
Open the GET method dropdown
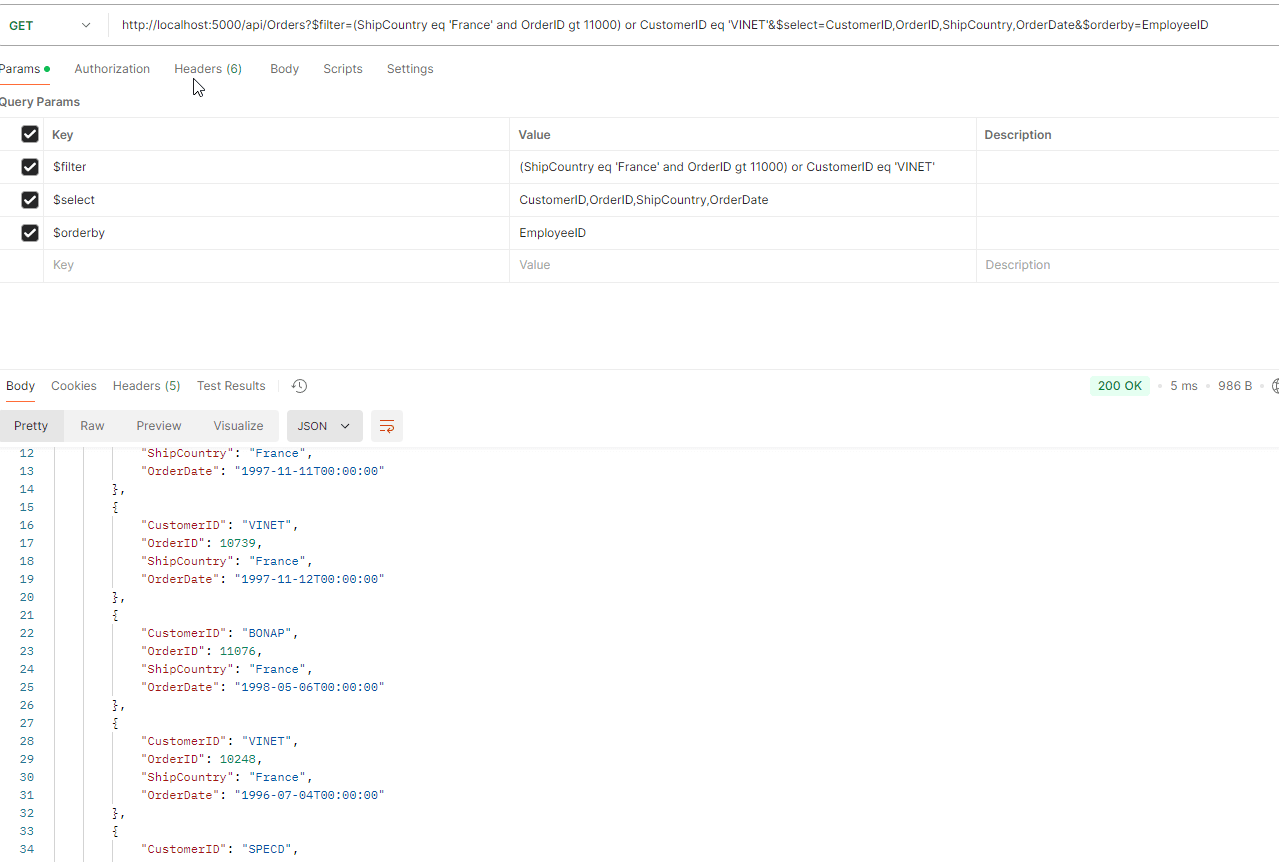coord(48,25)
